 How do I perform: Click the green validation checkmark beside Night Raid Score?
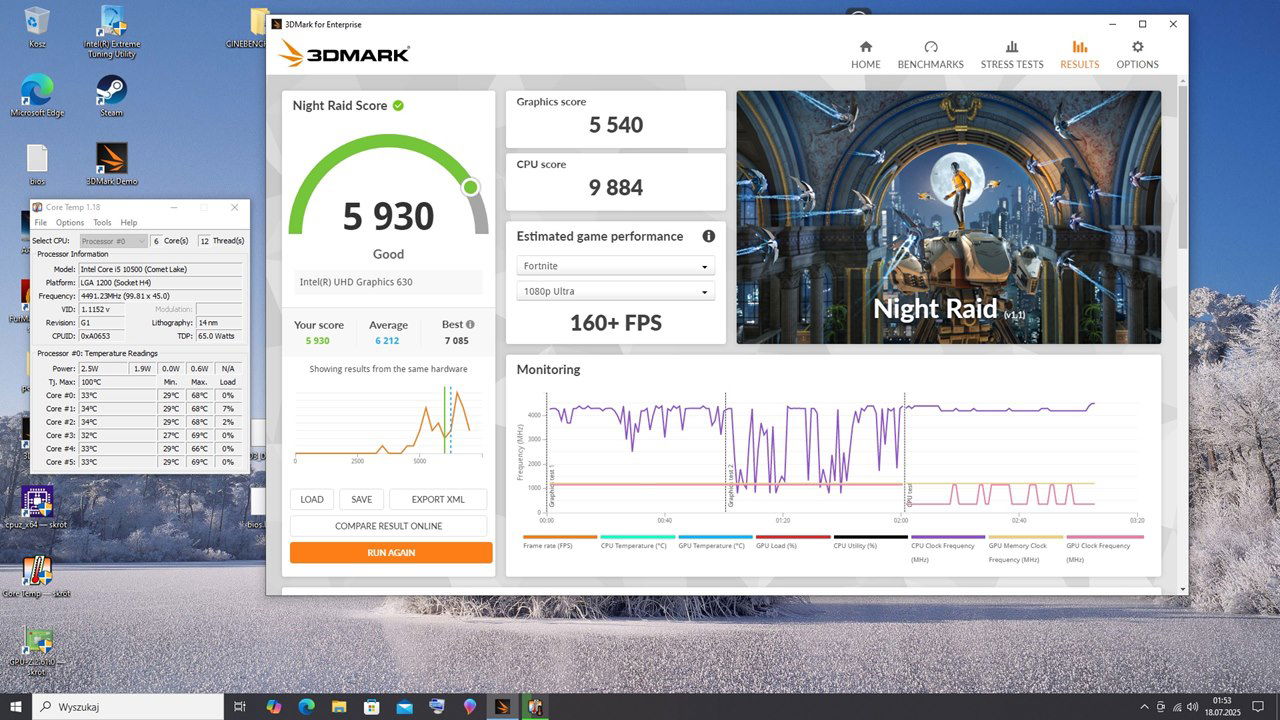[398, 105]
